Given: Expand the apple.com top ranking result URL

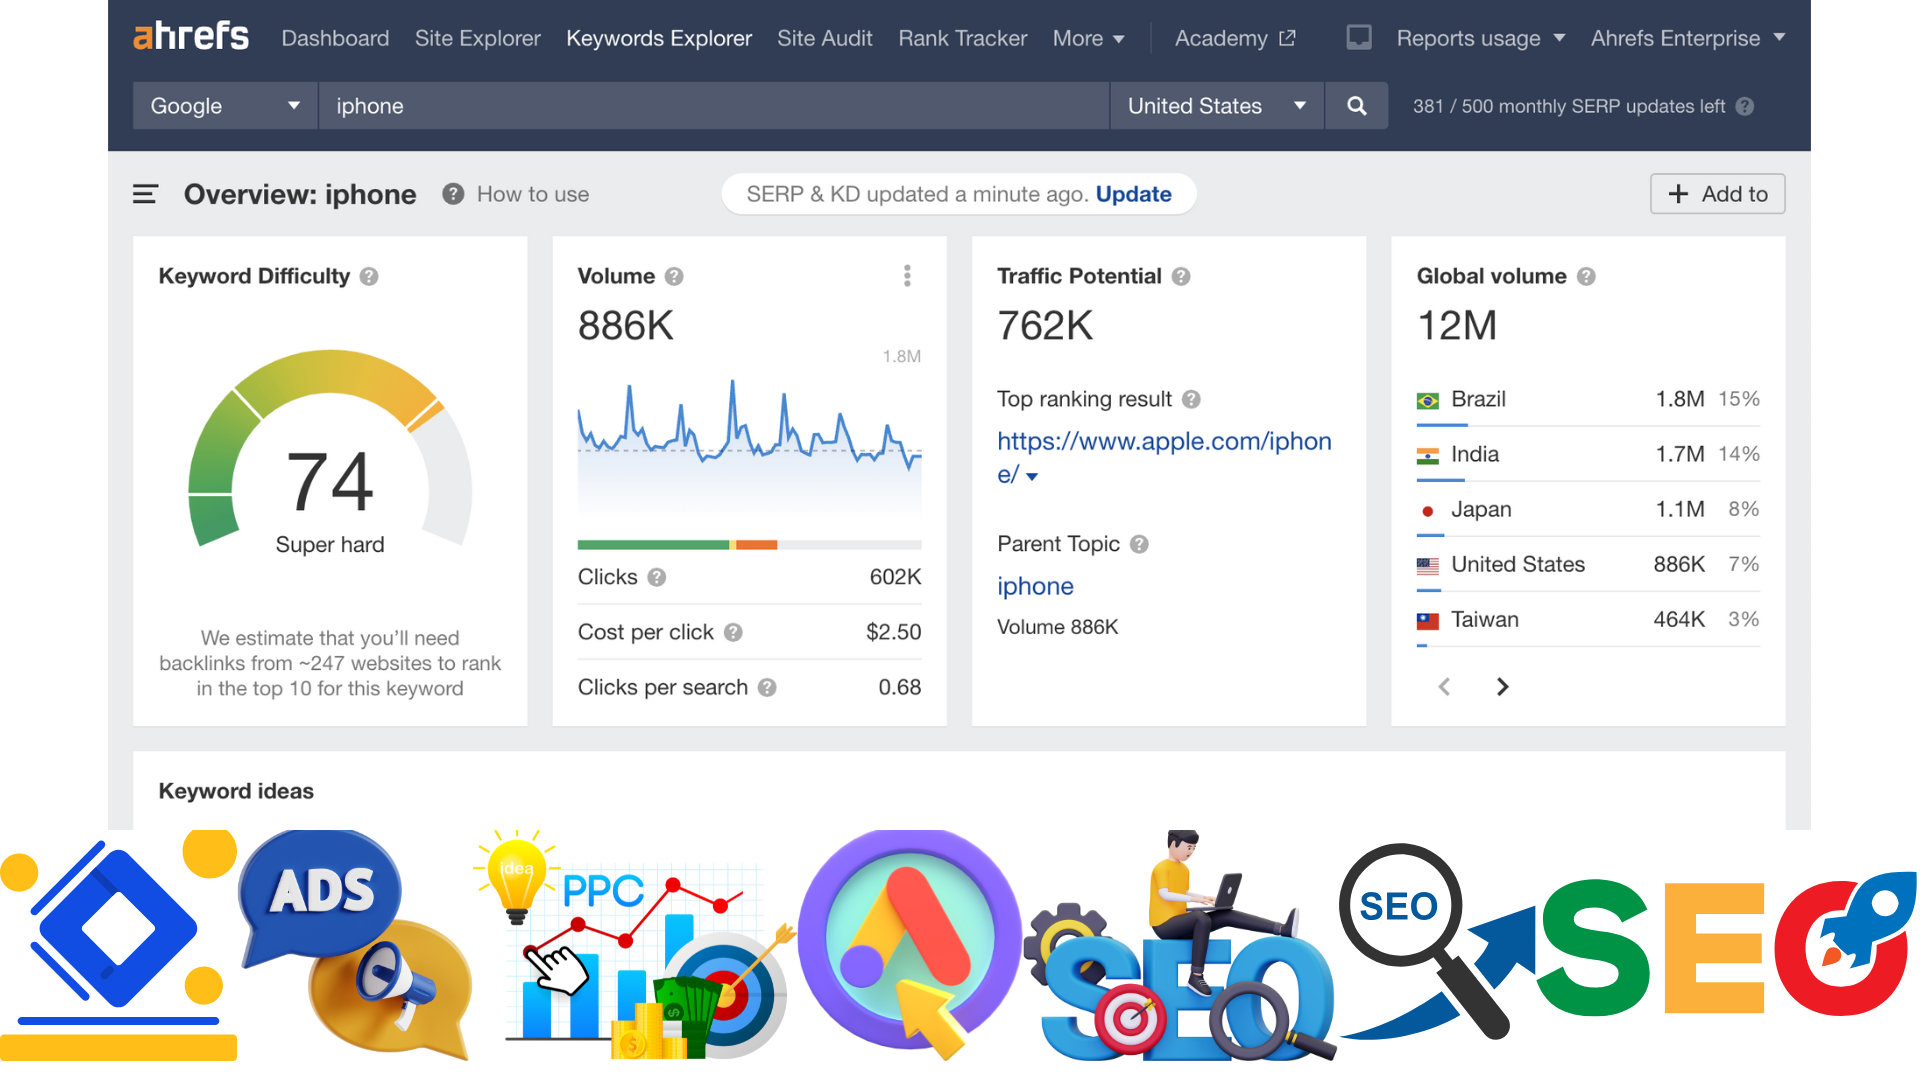Looking at the screenshot, I should tap(1032, 477).
